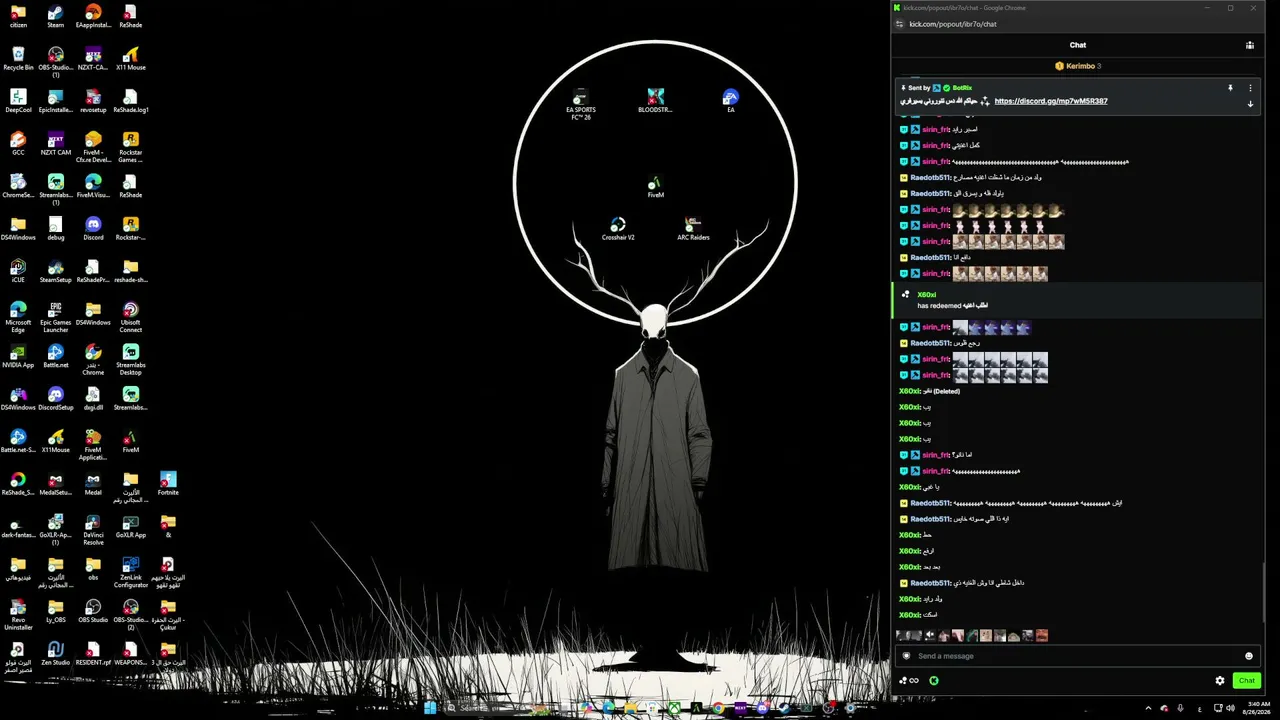
Task: Open the Ubisoft Connect desktop shortcut
Action: pyautogui.click(x=130, y=318)
